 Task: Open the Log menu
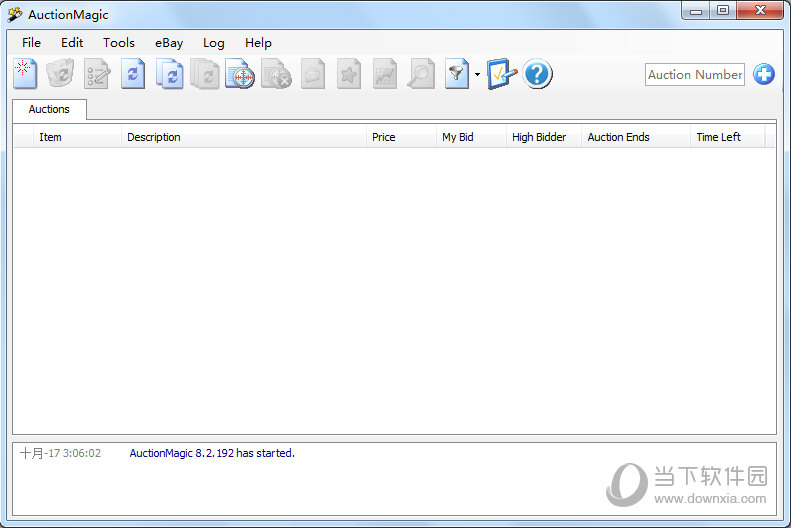[214, 43]
